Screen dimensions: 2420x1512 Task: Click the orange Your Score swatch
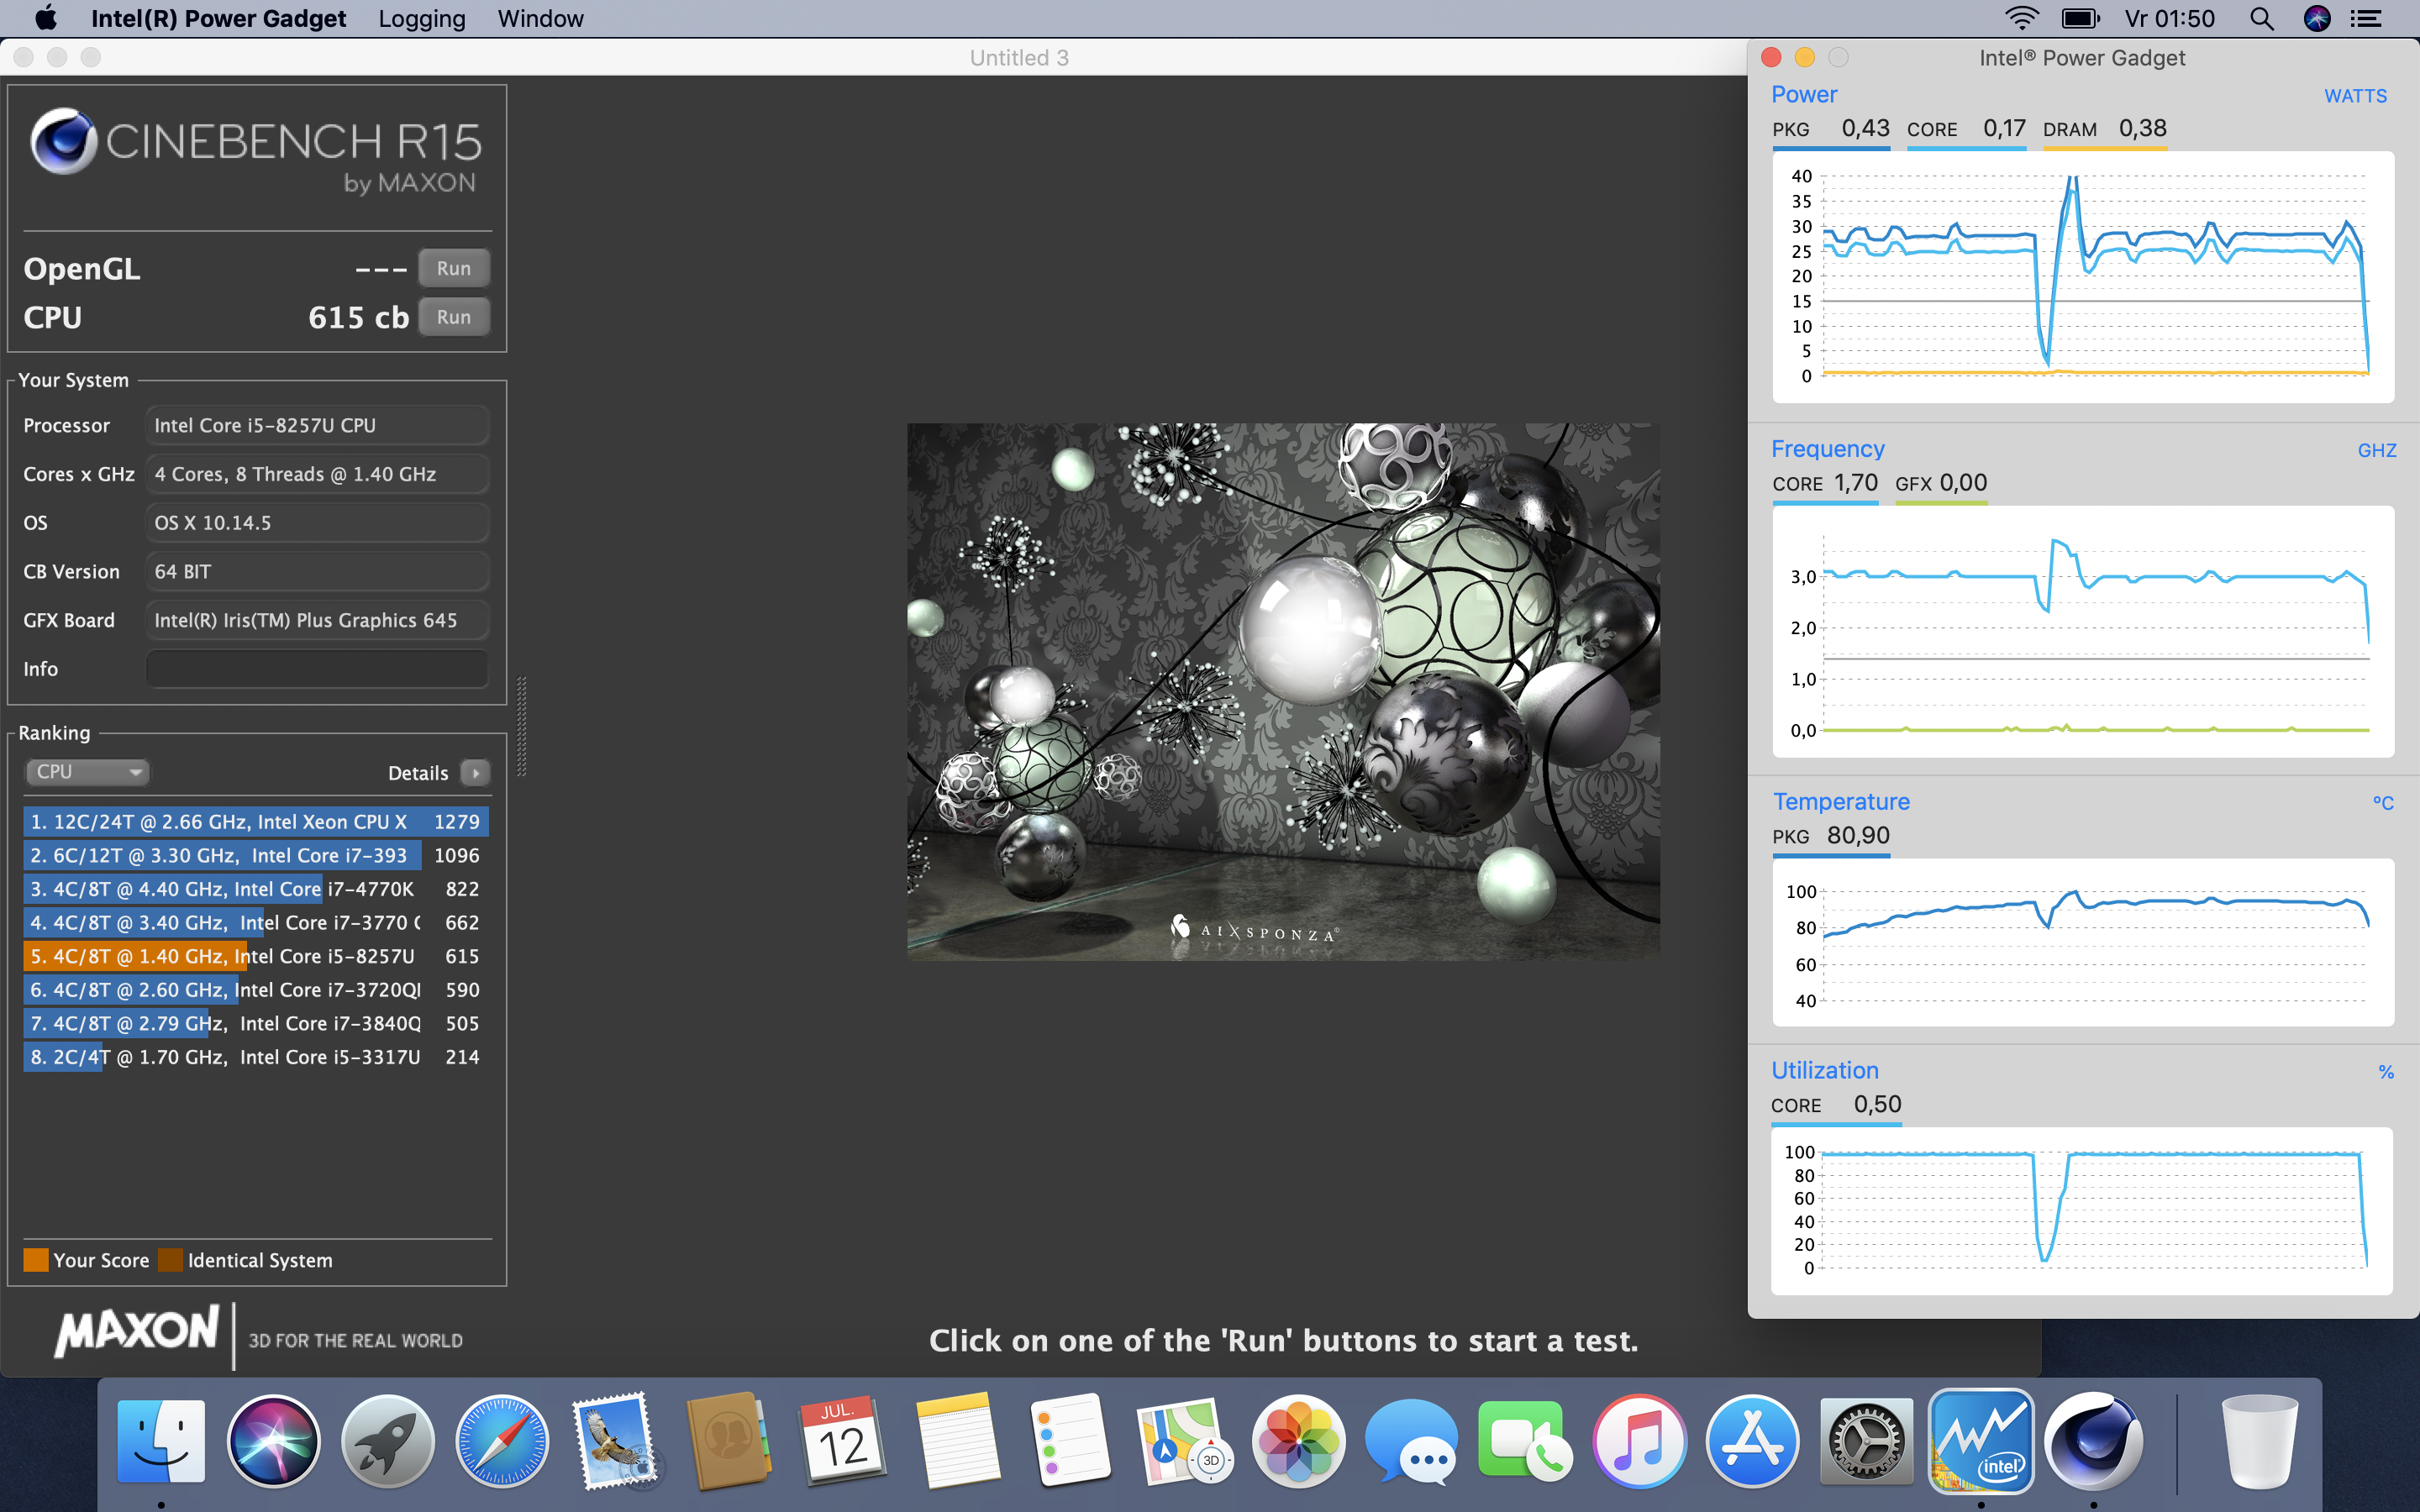(x=36, y=1260)
